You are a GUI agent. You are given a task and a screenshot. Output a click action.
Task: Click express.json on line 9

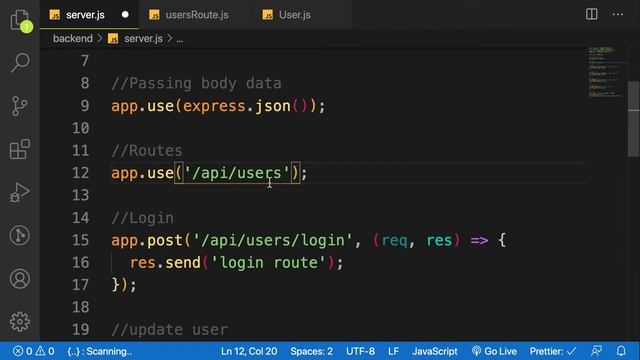236,106
